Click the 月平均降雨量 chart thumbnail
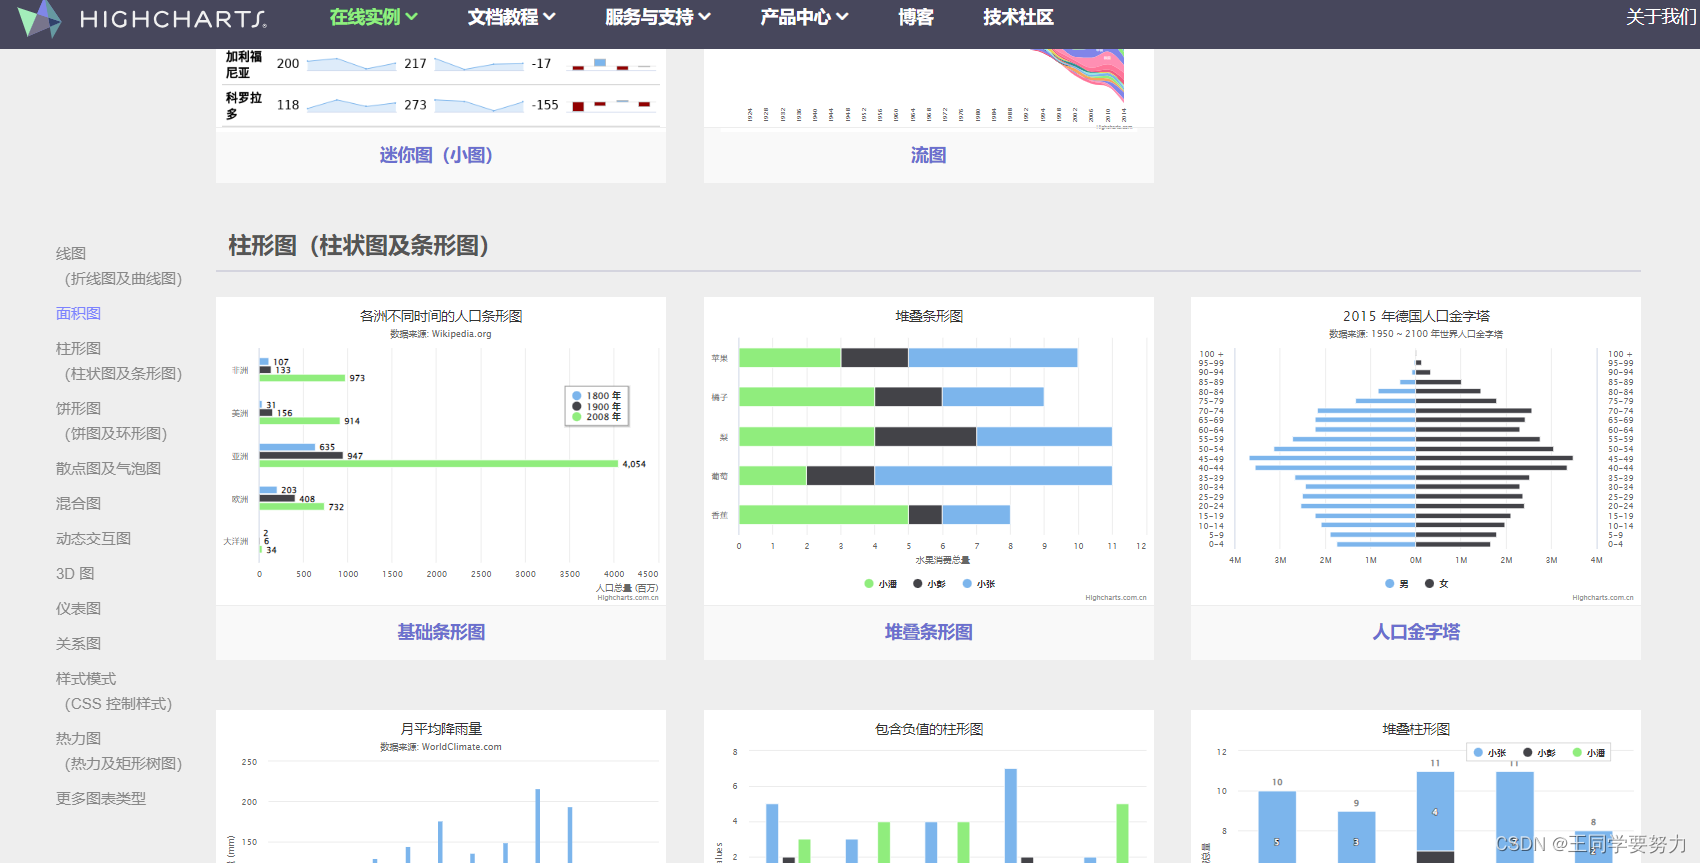Viewport: 1700px width, 863px height. pos(441,787)
